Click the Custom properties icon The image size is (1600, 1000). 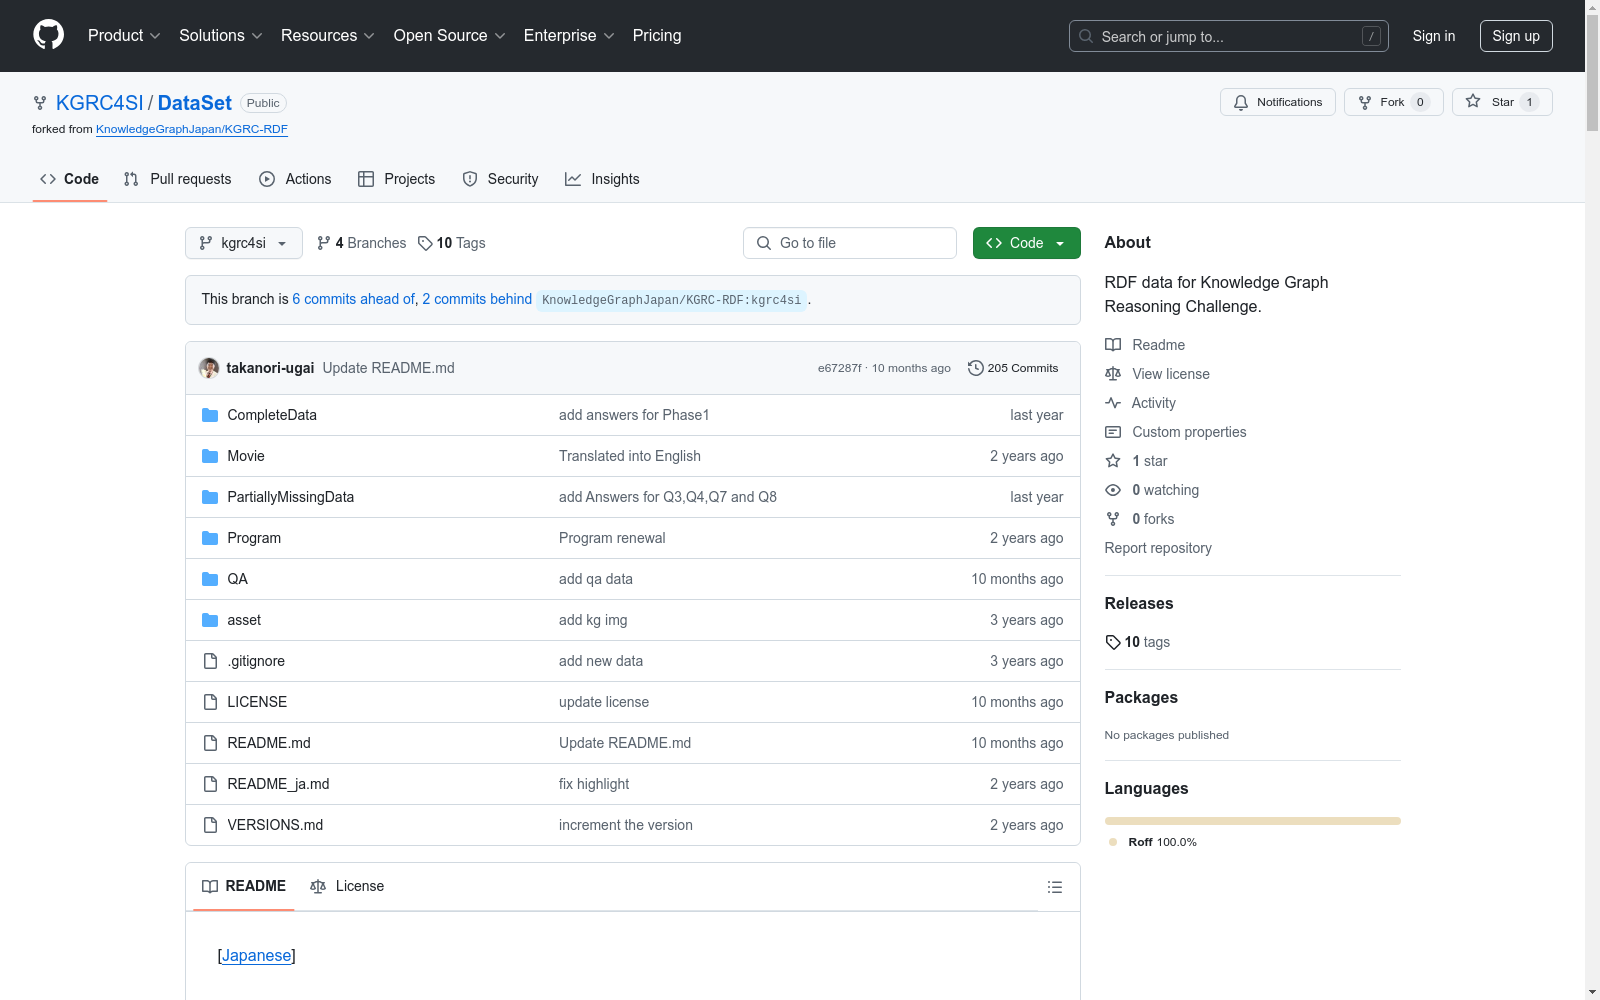pos(1113,432)
